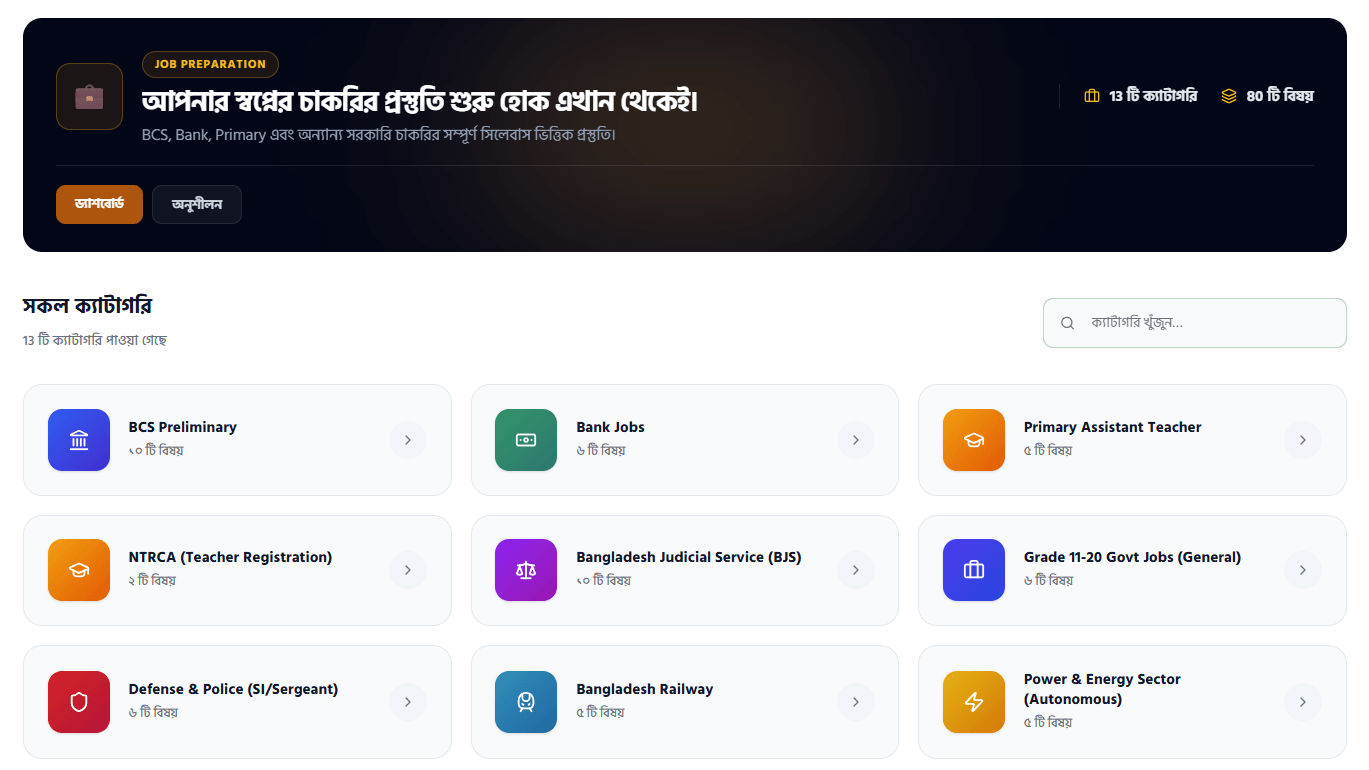1369x770 pixels.
Task: Click the layers icon beside 80 টি বিষয়
Action: pyautogui.click(x=1229, y=96)
